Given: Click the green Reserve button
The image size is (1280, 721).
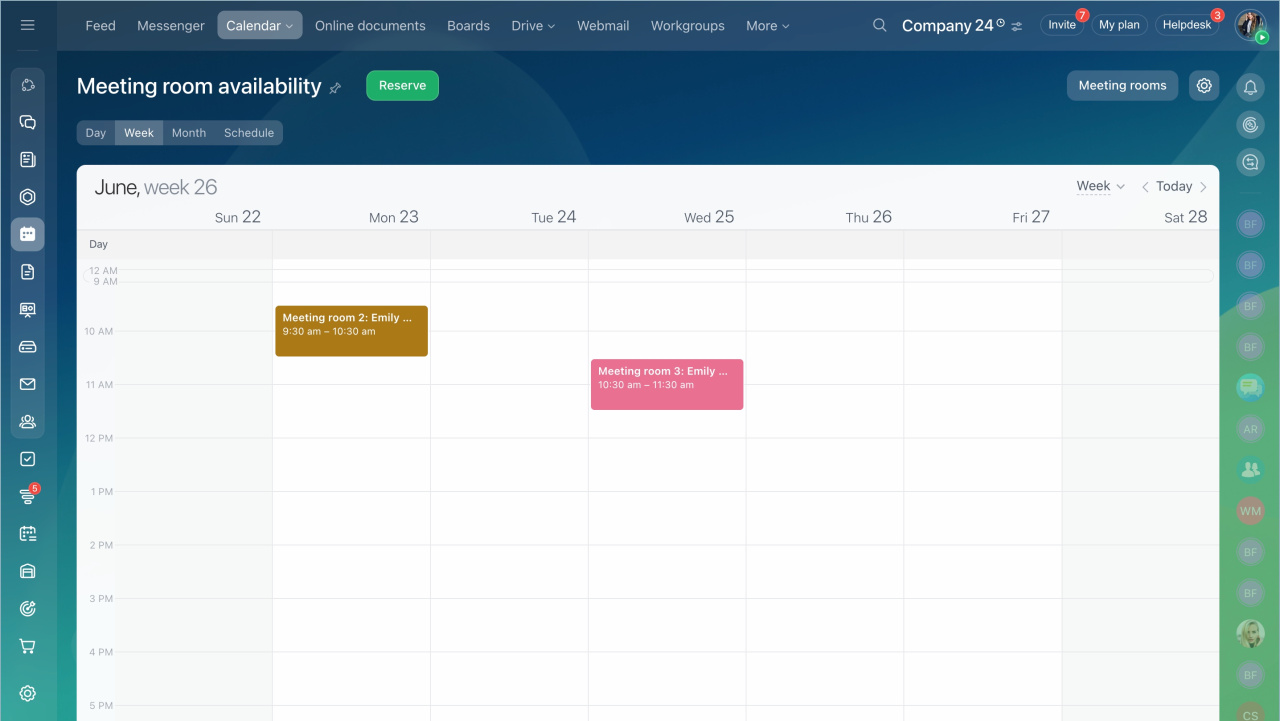Looking at the screenshot, I should (x=402, y=86).
